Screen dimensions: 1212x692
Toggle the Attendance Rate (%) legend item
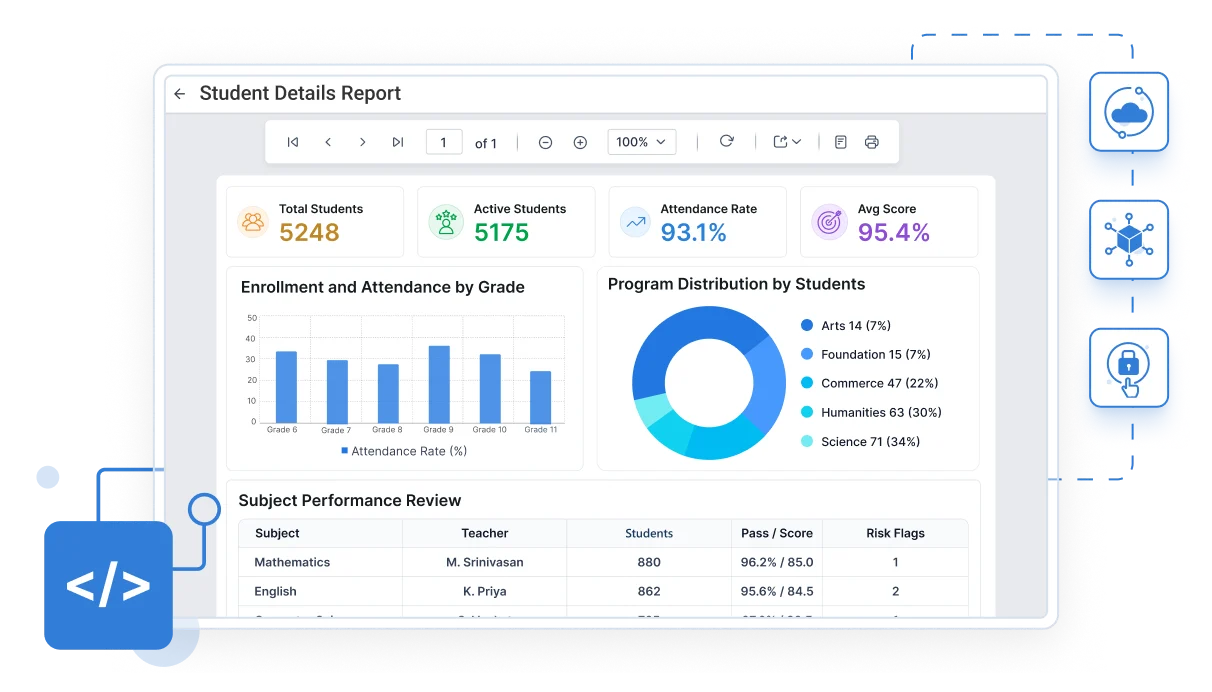tap(404, 451)
